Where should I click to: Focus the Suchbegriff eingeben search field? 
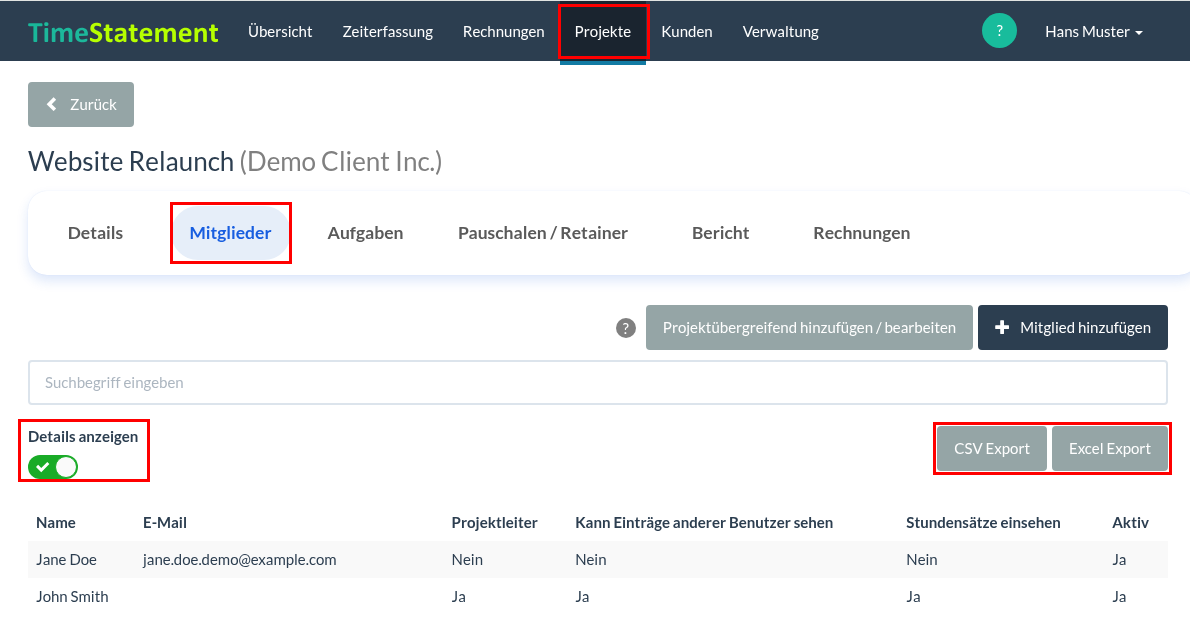click(598, 383)
